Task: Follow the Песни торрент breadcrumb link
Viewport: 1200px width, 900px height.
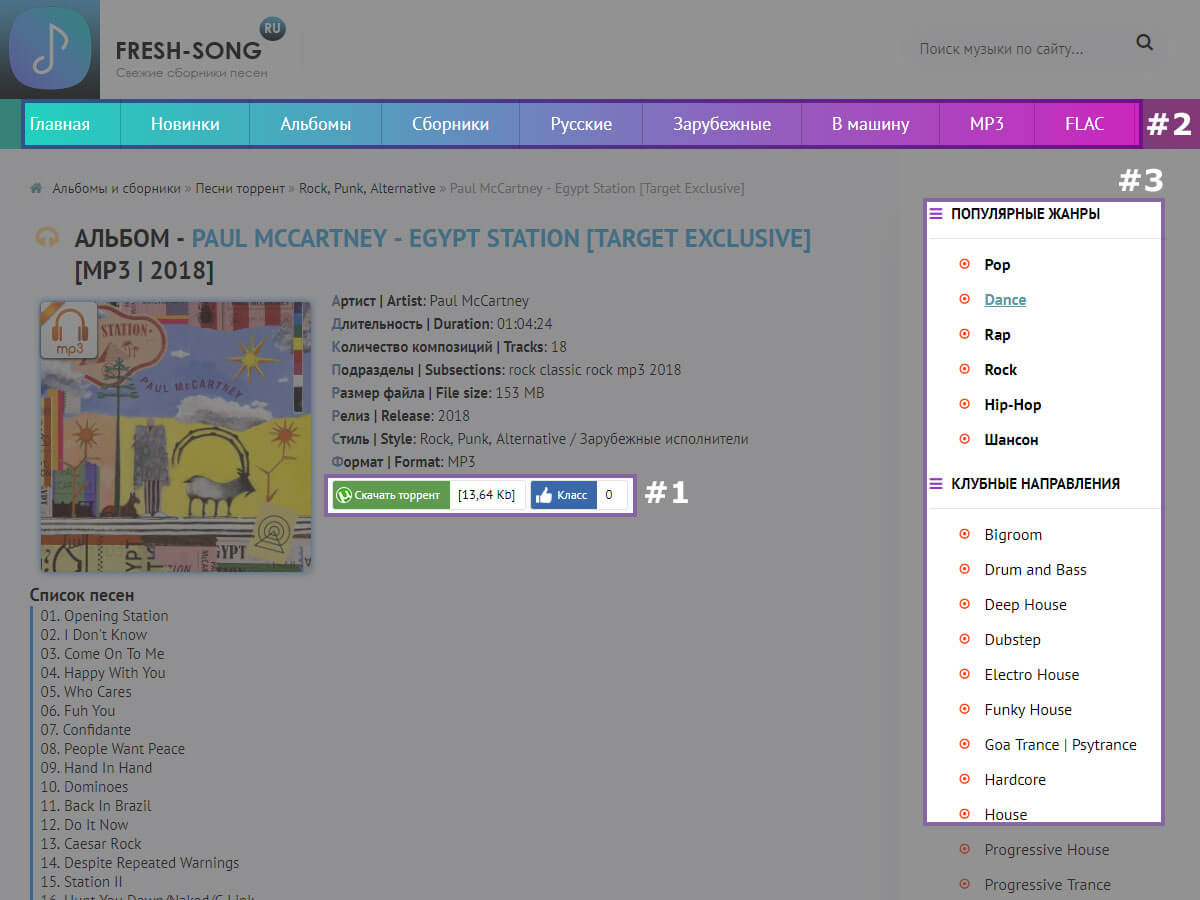Action: click(x=241, y=188)
